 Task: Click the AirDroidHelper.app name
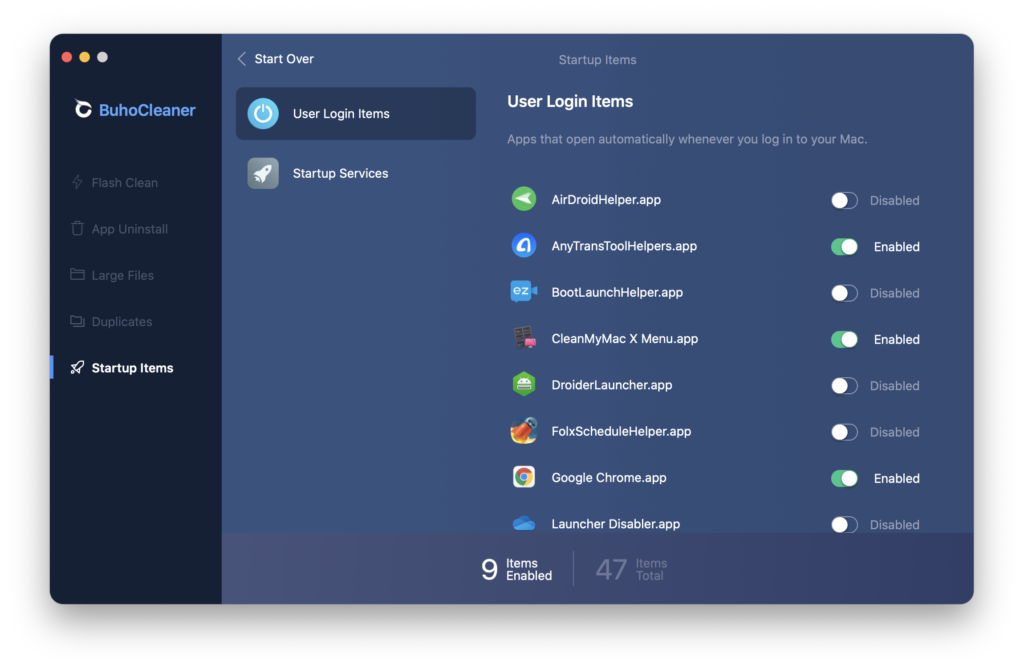click(606, 200)
